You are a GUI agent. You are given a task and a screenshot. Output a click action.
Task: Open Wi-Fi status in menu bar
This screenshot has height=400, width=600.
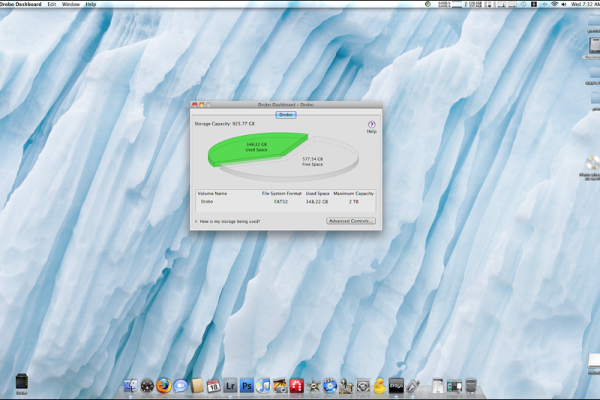[x=554, y=4]
